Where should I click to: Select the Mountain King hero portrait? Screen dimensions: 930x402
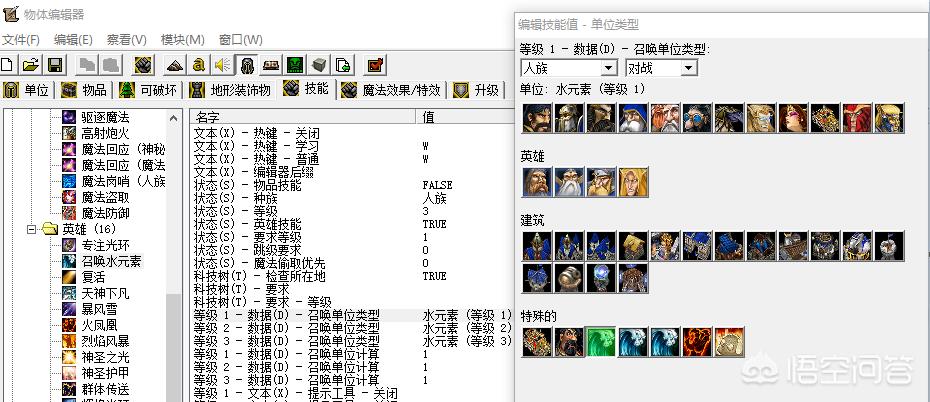[x=601, y=182]
